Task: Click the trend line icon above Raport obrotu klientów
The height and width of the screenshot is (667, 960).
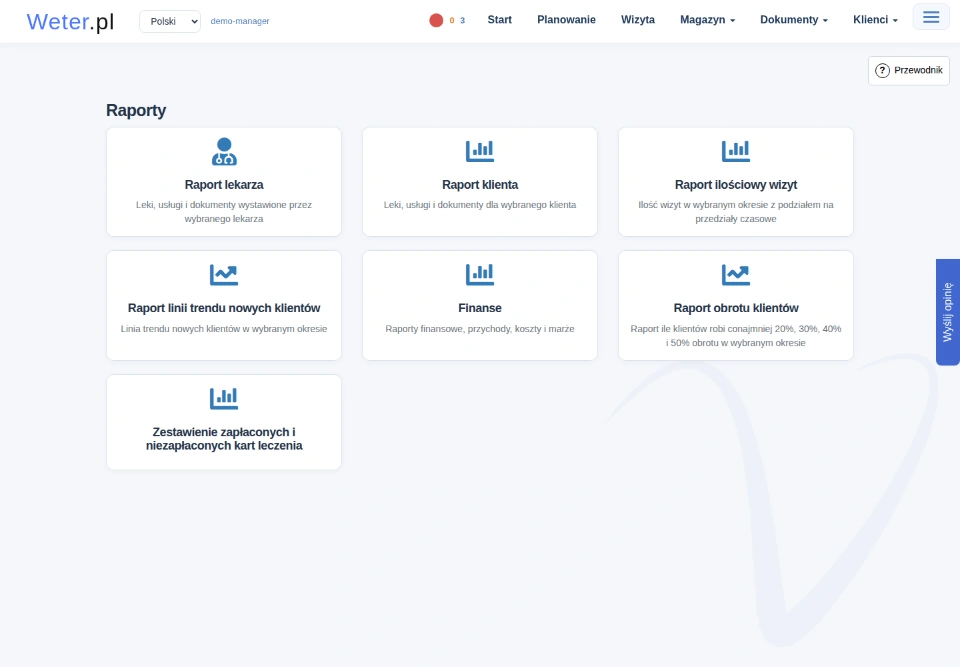Action: pyautogui.click(x=735, y=275)
